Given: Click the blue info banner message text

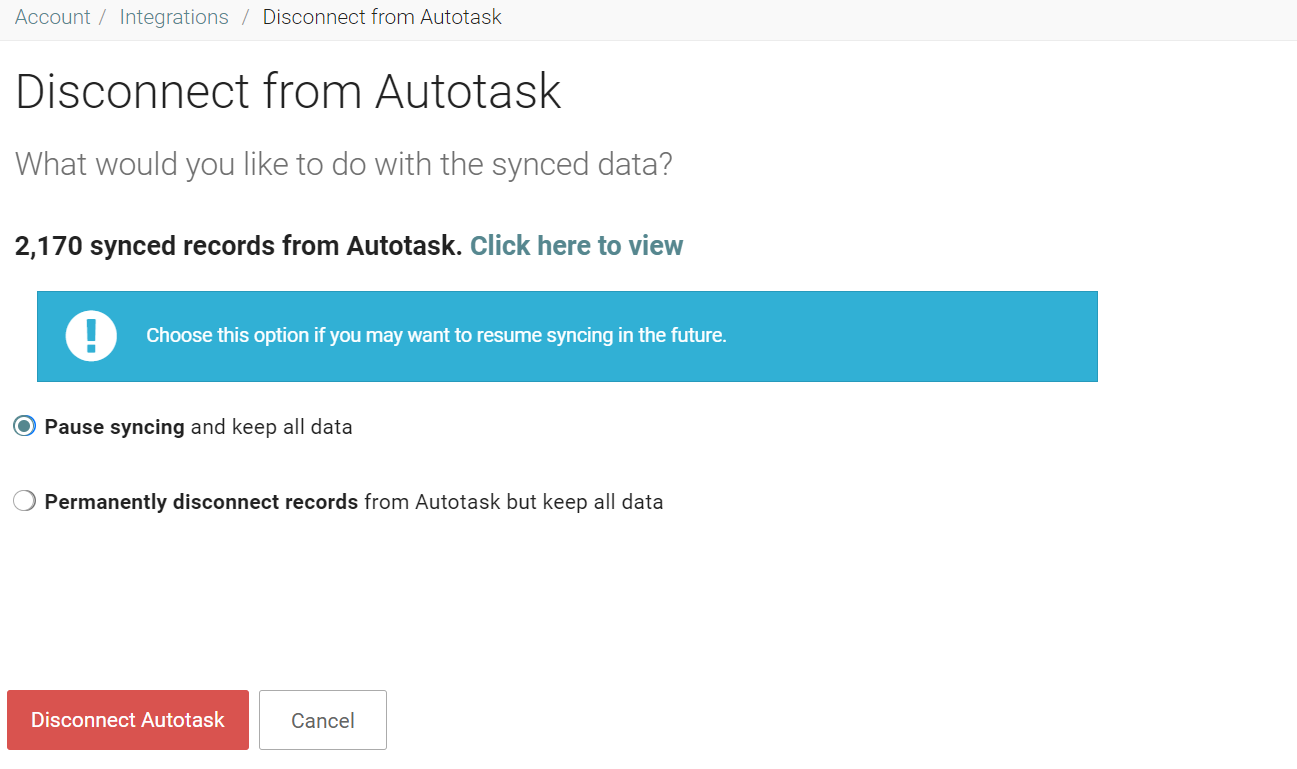Looking at the screenshot, I should pos(436,335).
